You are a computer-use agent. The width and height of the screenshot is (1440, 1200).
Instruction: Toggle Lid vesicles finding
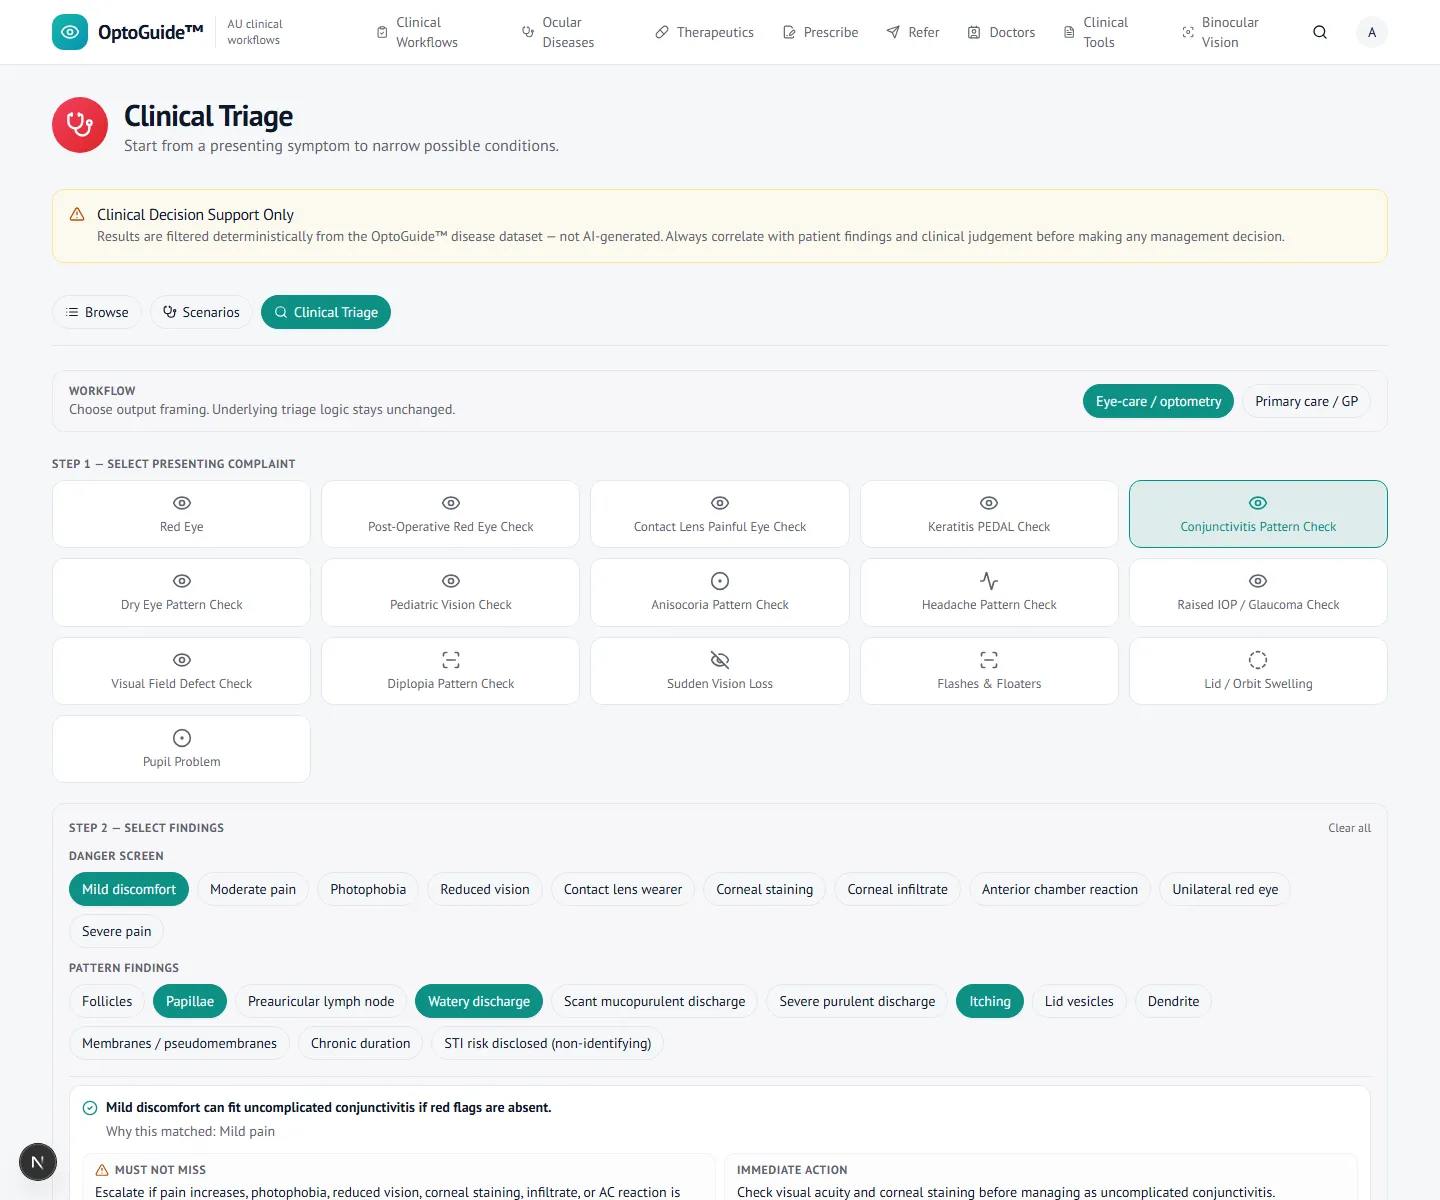click(1079, 1001)
